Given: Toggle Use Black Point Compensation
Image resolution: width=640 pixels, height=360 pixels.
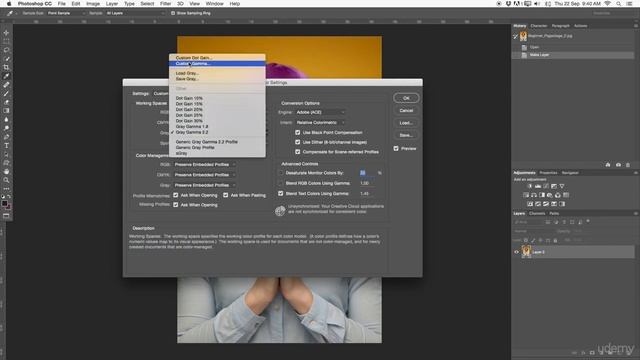Looking at the screenshot, I should coord(298,132).
